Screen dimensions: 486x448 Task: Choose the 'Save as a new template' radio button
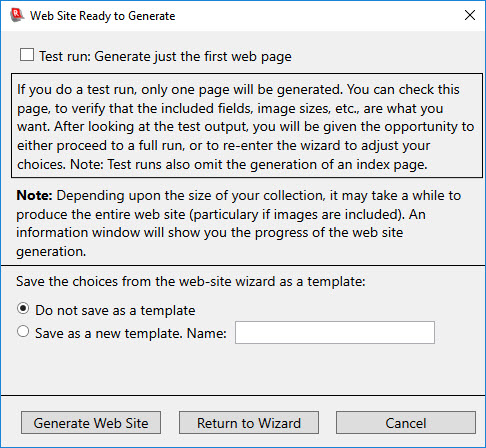[x=23, y=331]
